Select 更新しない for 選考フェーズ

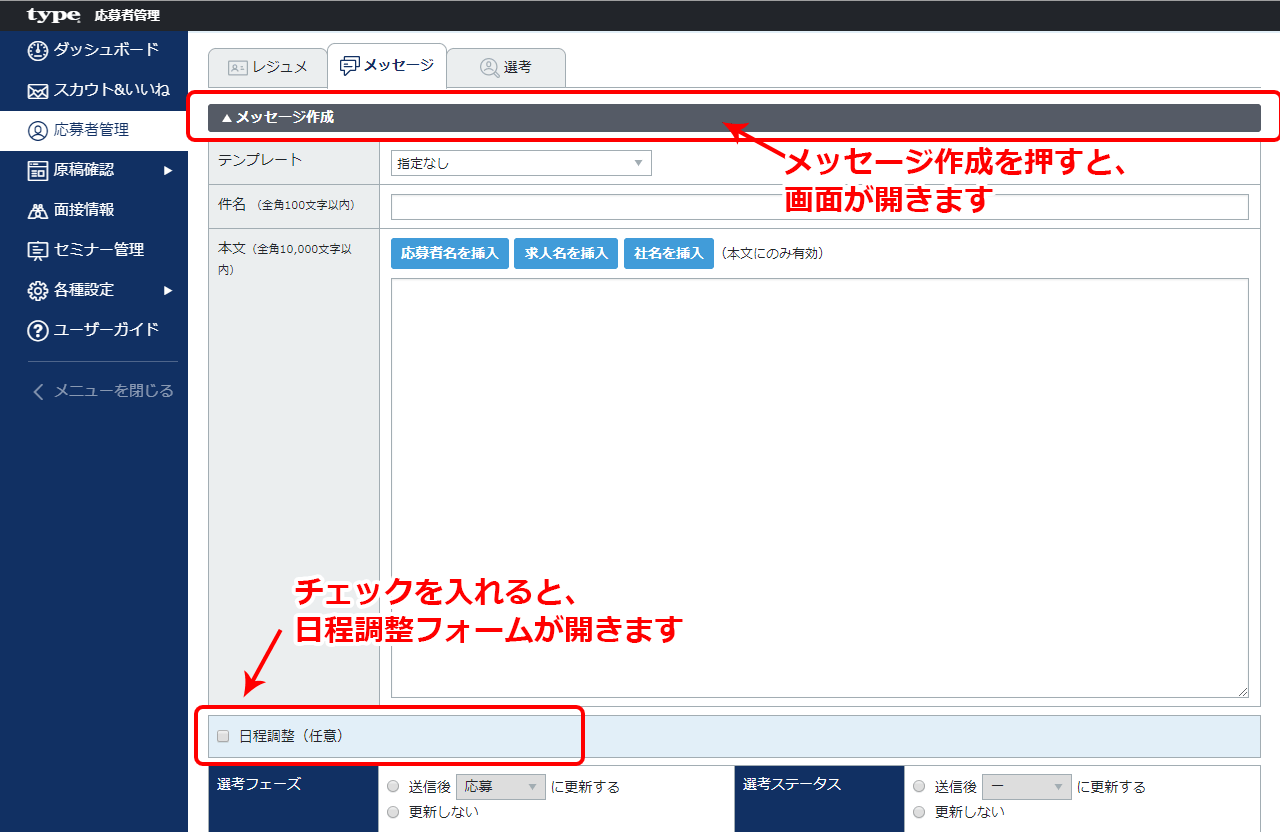393,810
